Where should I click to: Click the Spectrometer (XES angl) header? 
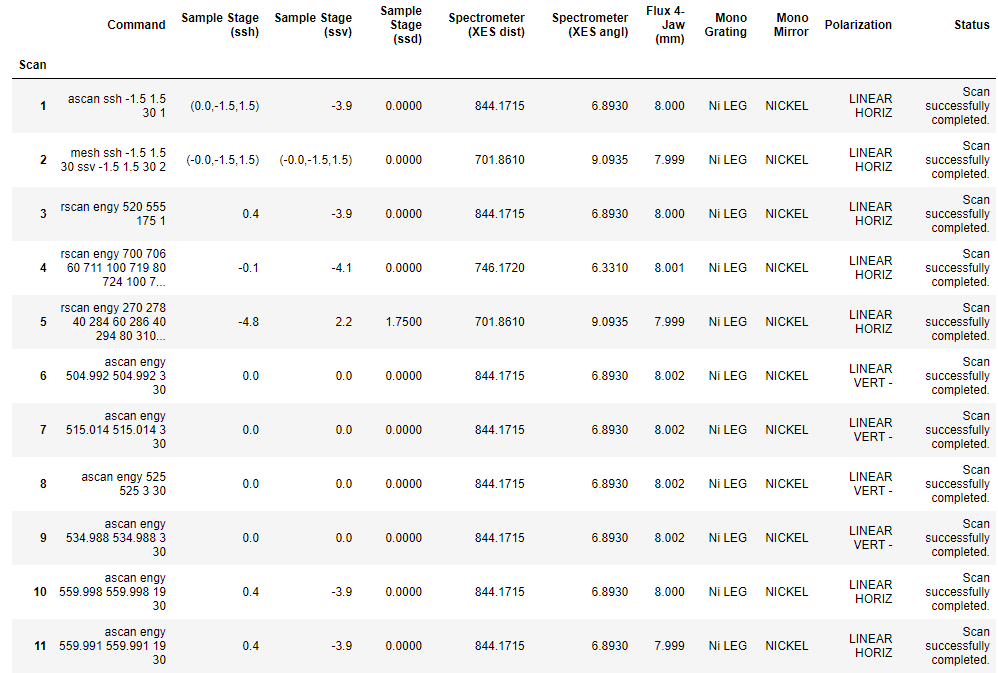point(590,25)
